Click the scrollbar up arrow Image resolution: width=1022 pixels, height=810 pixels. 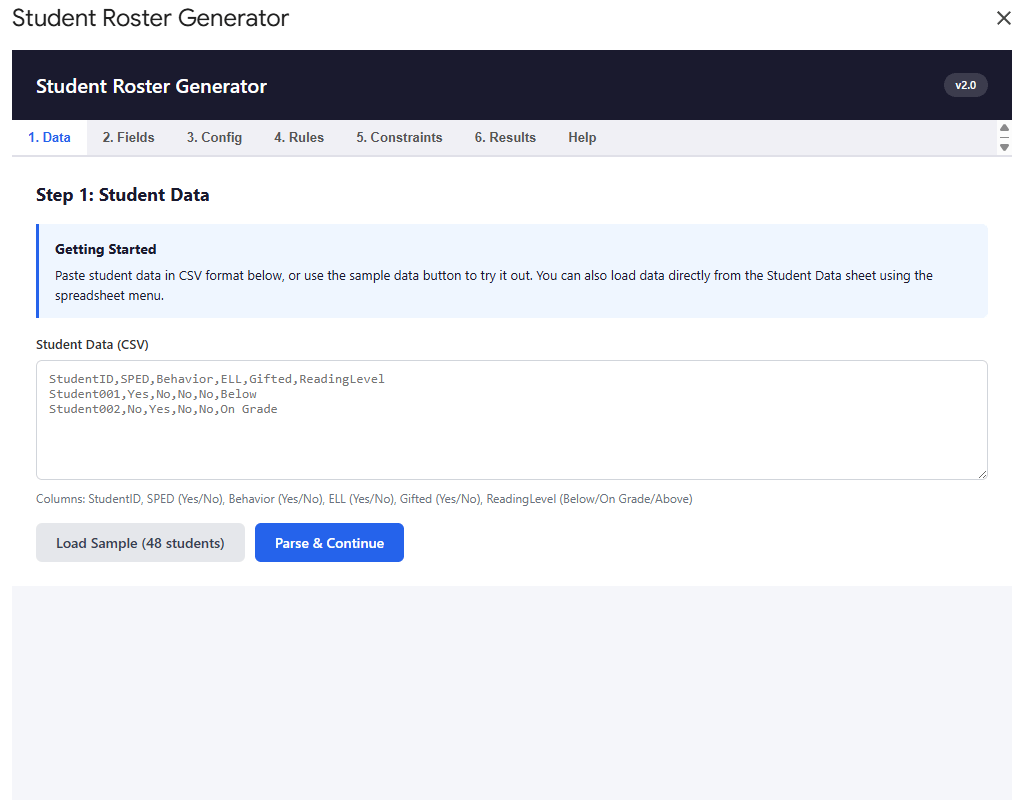coord(1004,129)
